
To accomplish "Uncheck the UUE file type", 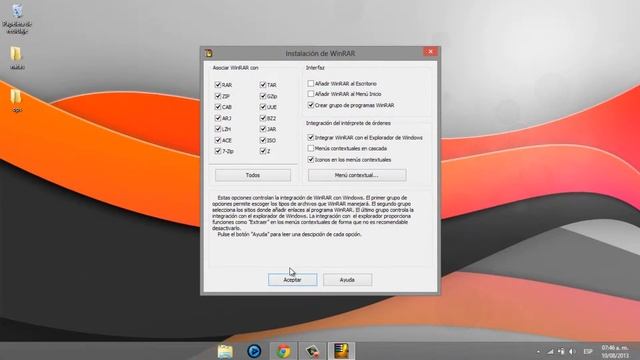I will point(263,107).
